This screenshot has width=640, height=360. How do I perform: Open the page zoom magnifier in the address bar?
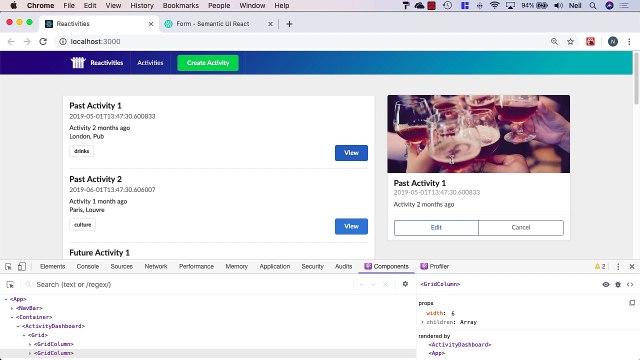(x=554, y=42)
